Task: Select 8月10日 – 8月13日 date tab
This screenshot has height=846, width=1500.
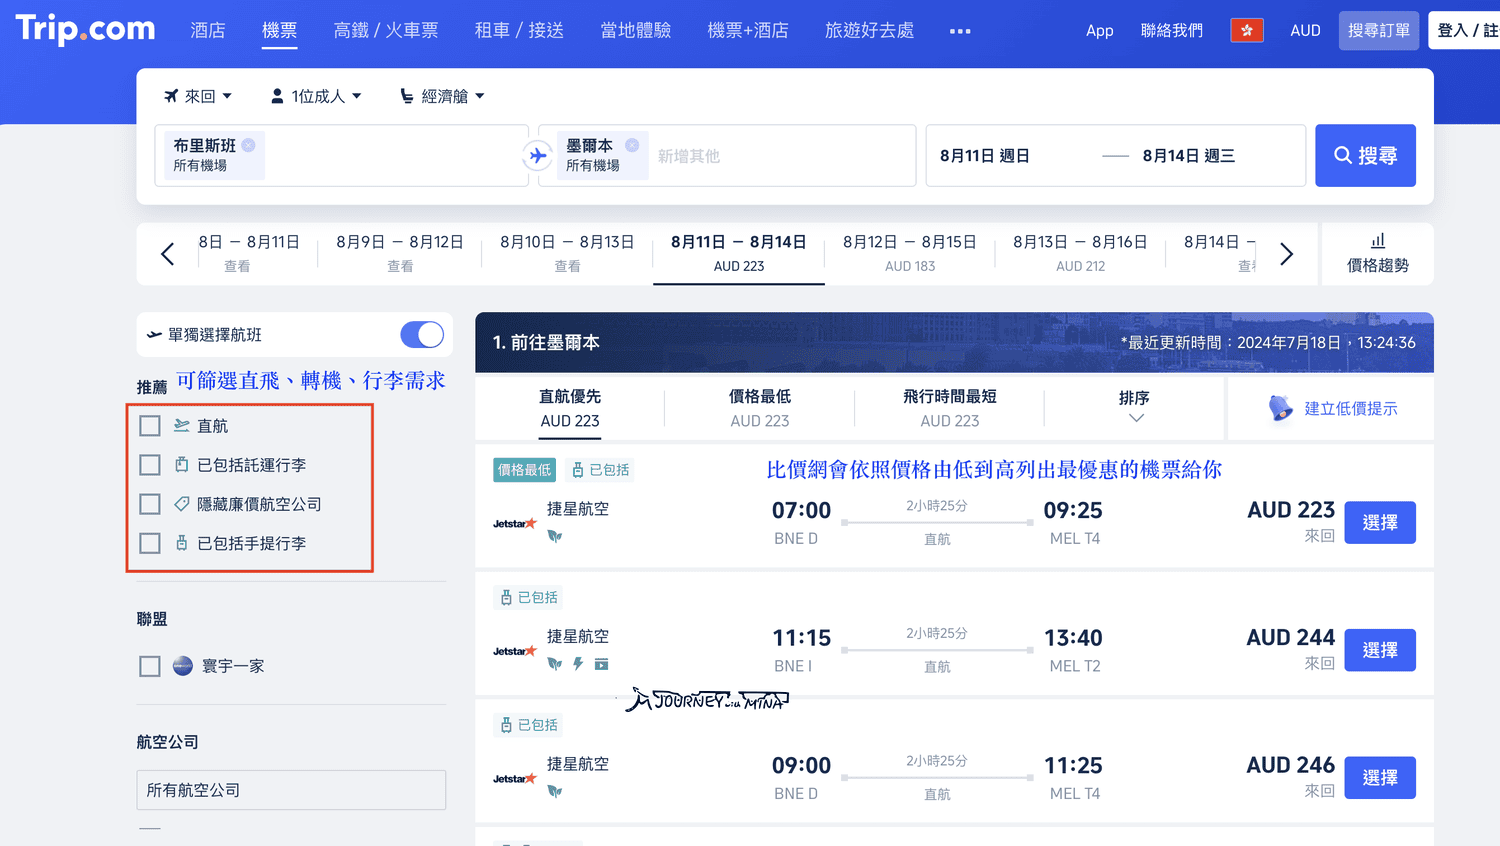Action: (x=567, y=253)
